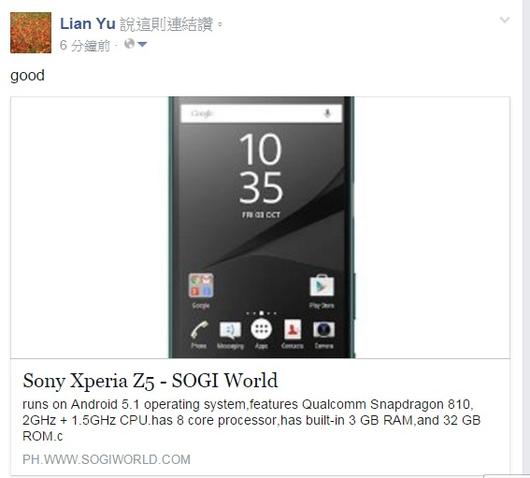
Task: Click the Google search bar in phone image
Action: tap(261, 114)
